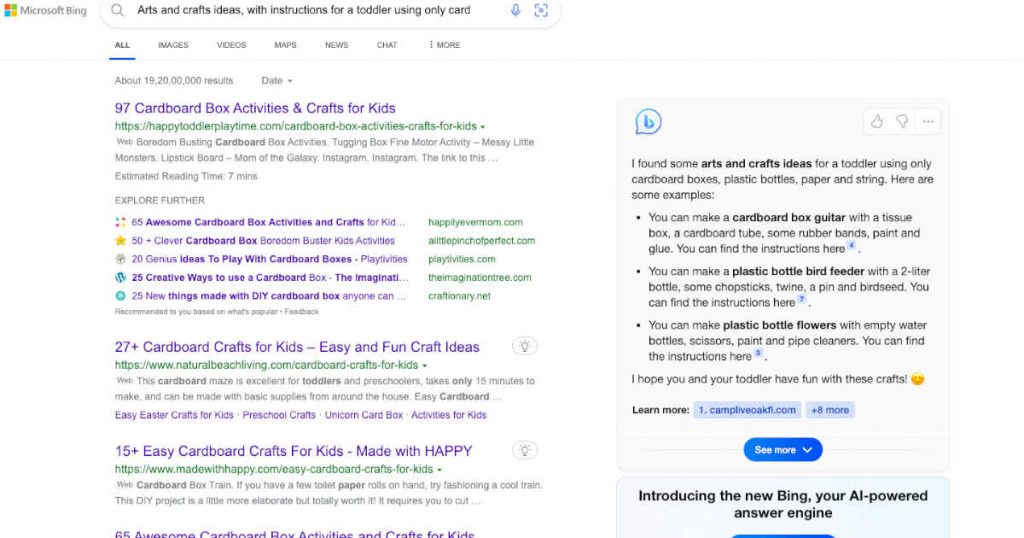Click the +8 more sources button

(x=830, y=410)
